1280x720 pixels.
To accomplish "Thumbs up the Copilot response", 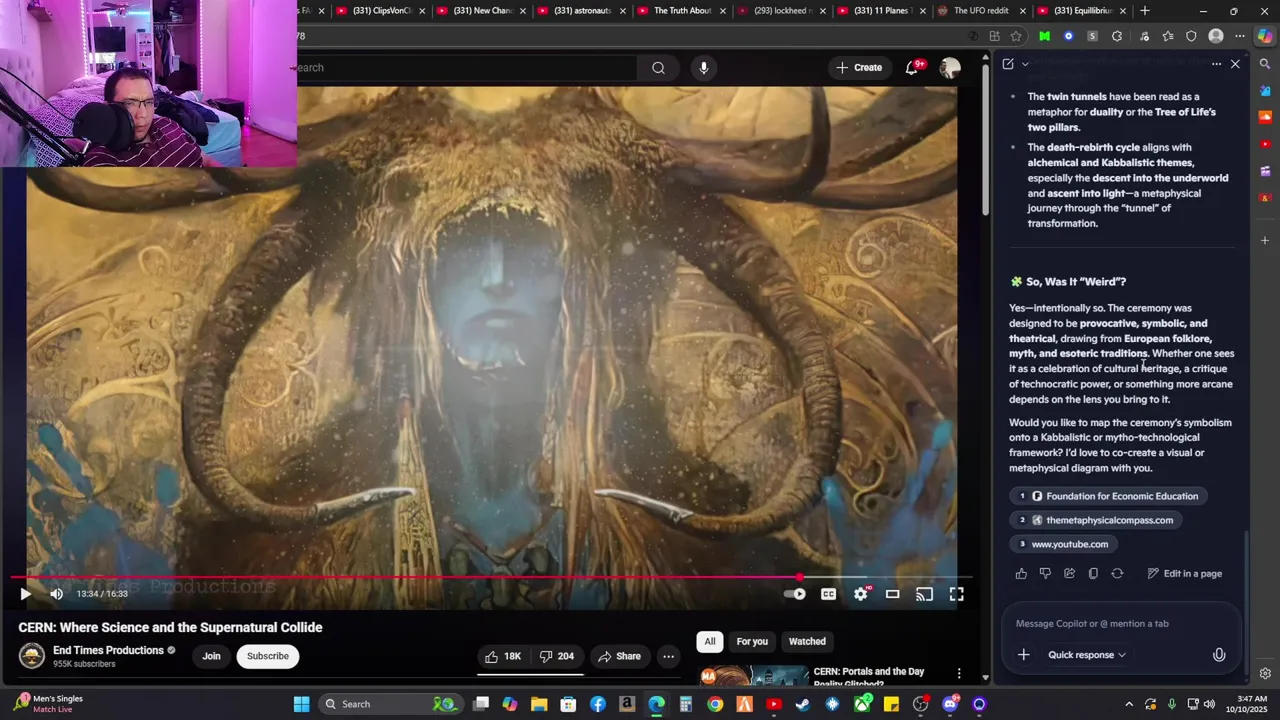I will pyautogui.click(x=1021, y=574).
